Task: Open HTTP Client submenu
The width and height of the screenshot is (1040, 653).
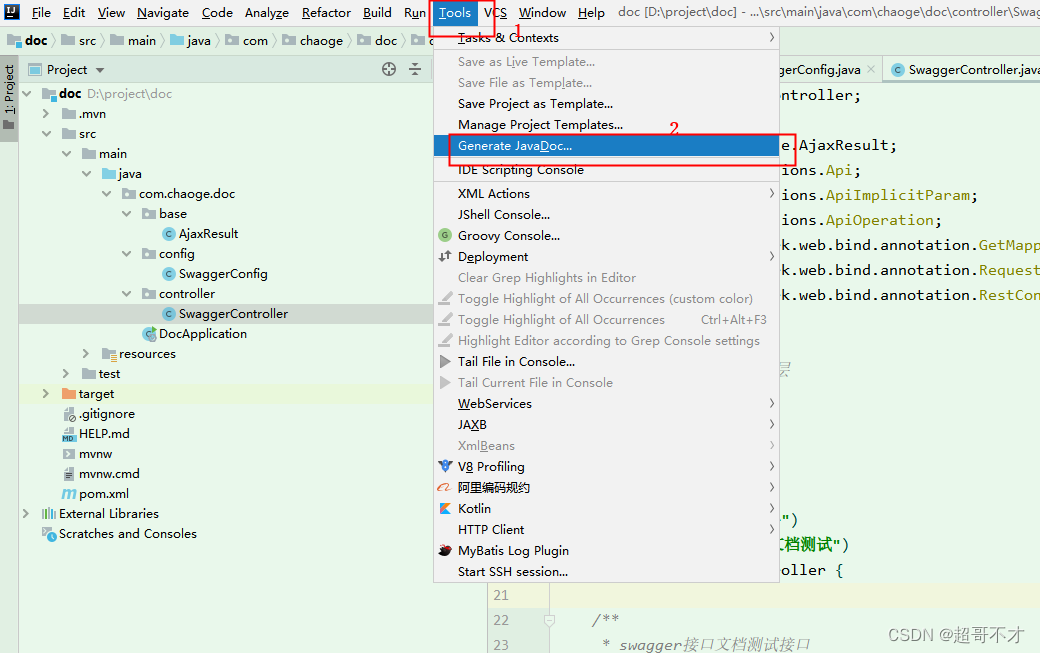Action: pos(606,530)
